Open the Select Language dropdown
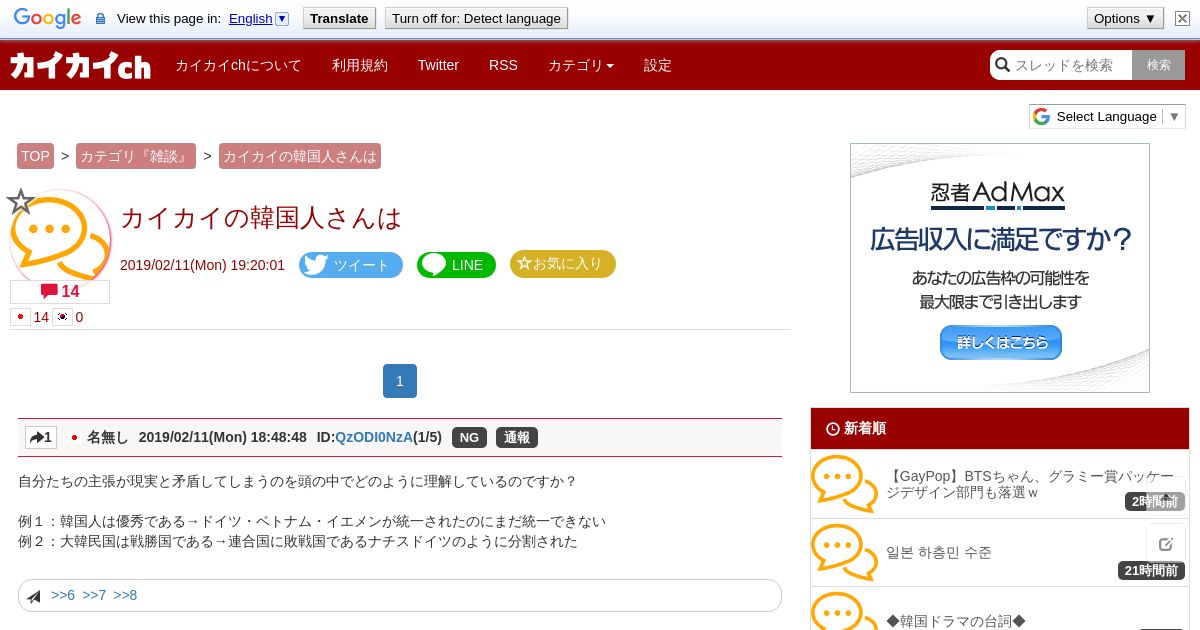The height and width of the screenshot is (630, 1200). pos(1107,116)
